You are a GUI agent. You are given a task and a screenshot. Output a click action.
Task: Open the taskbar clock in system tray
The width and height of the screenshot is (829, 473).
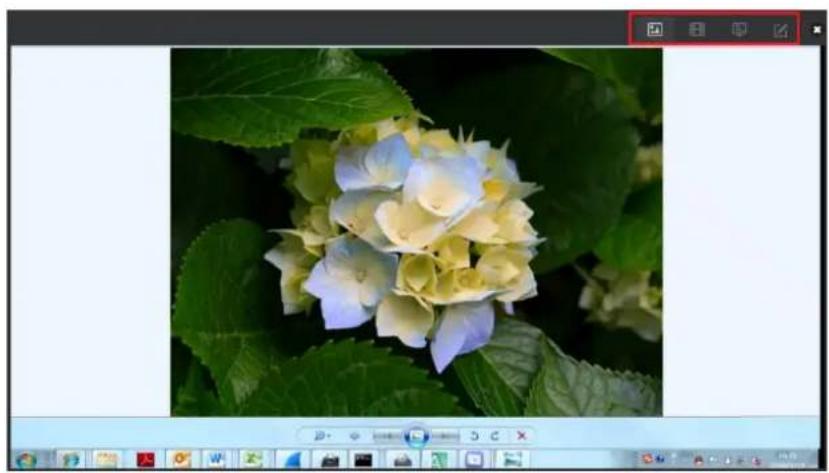[790, 459]
